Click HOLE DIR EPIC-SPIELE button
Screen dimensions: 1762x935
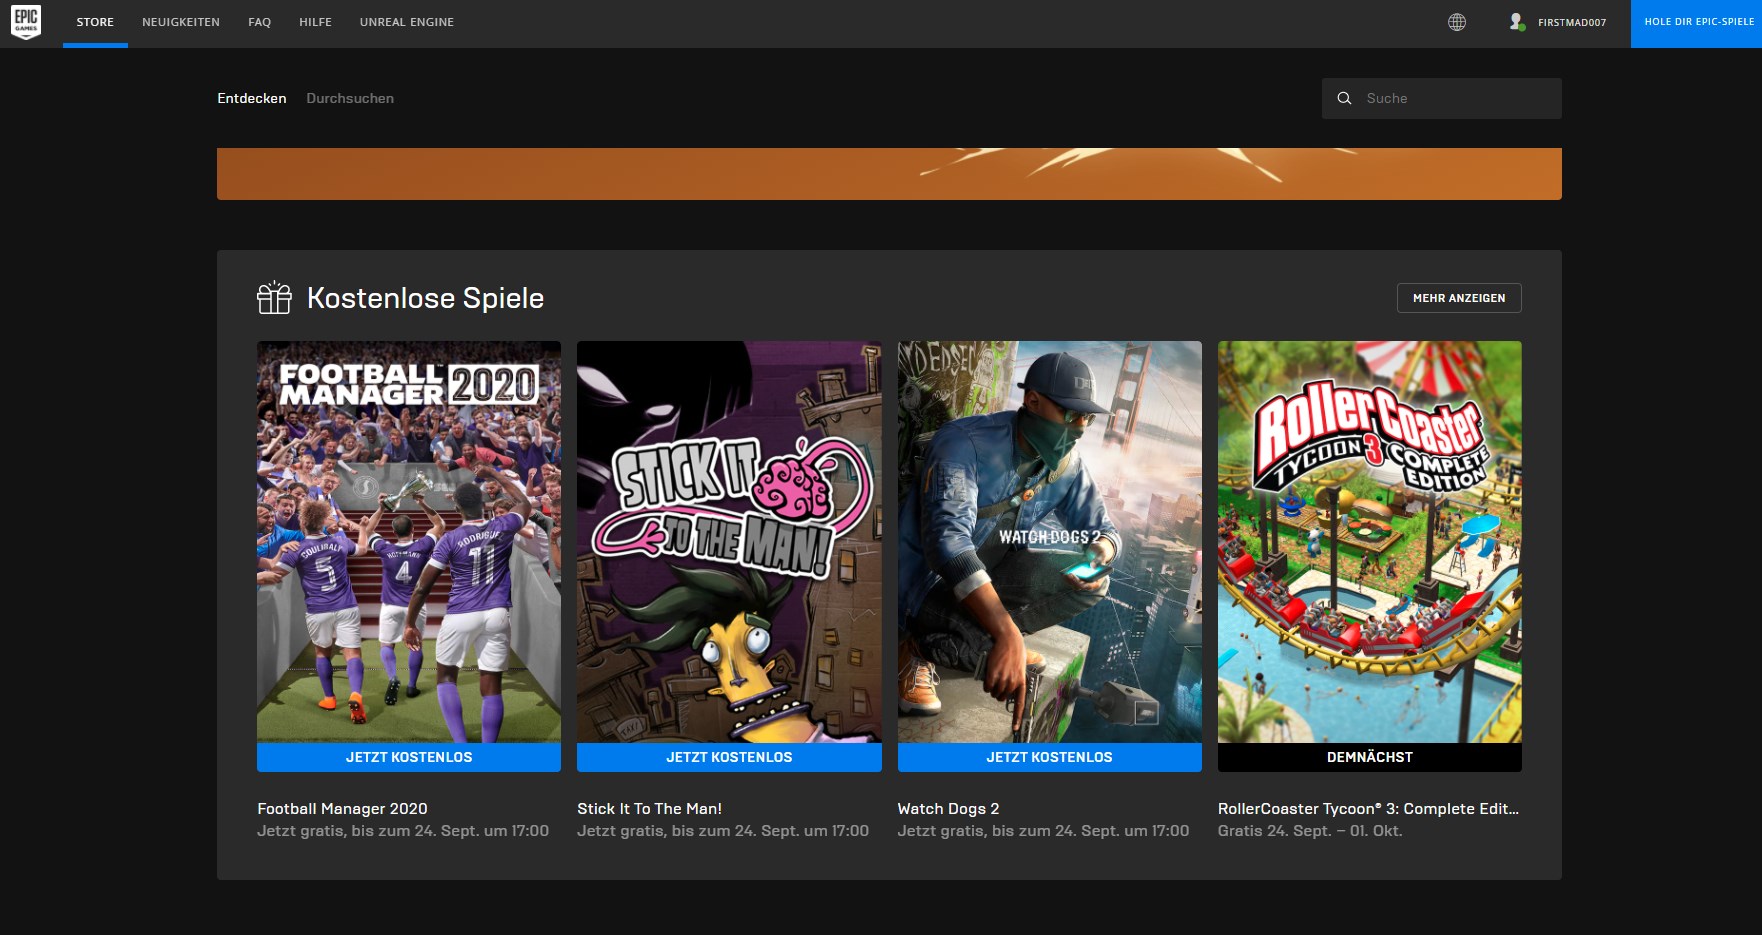pyautogui.click(x=1697, y=23)
